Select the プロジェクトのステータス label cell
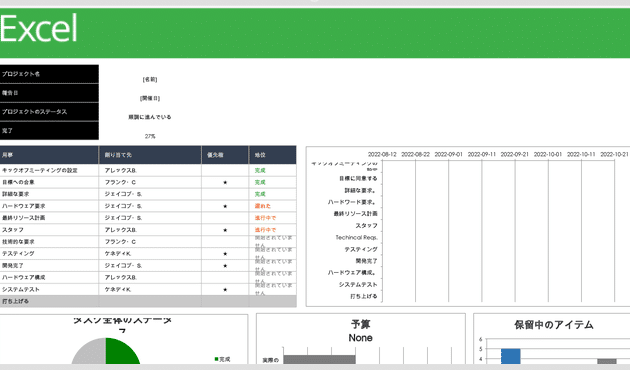 pos(49,112)
